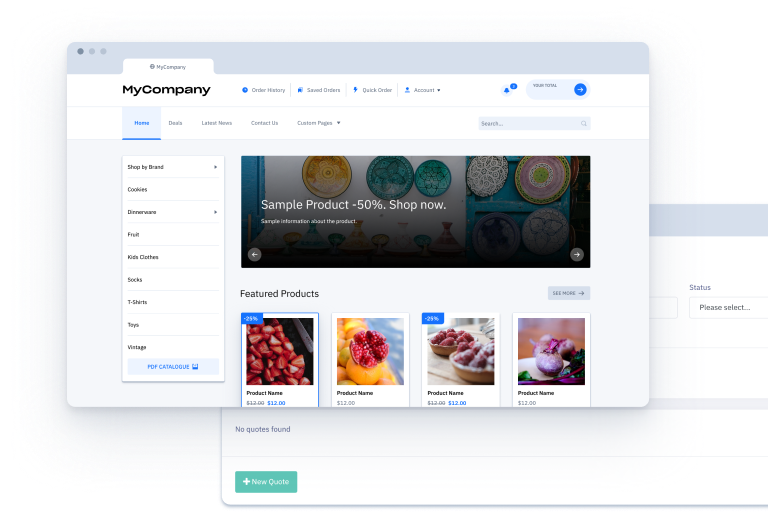Switch to the Deals tab
The height and width of the screenshot is (512, 768).
point(175,123)
